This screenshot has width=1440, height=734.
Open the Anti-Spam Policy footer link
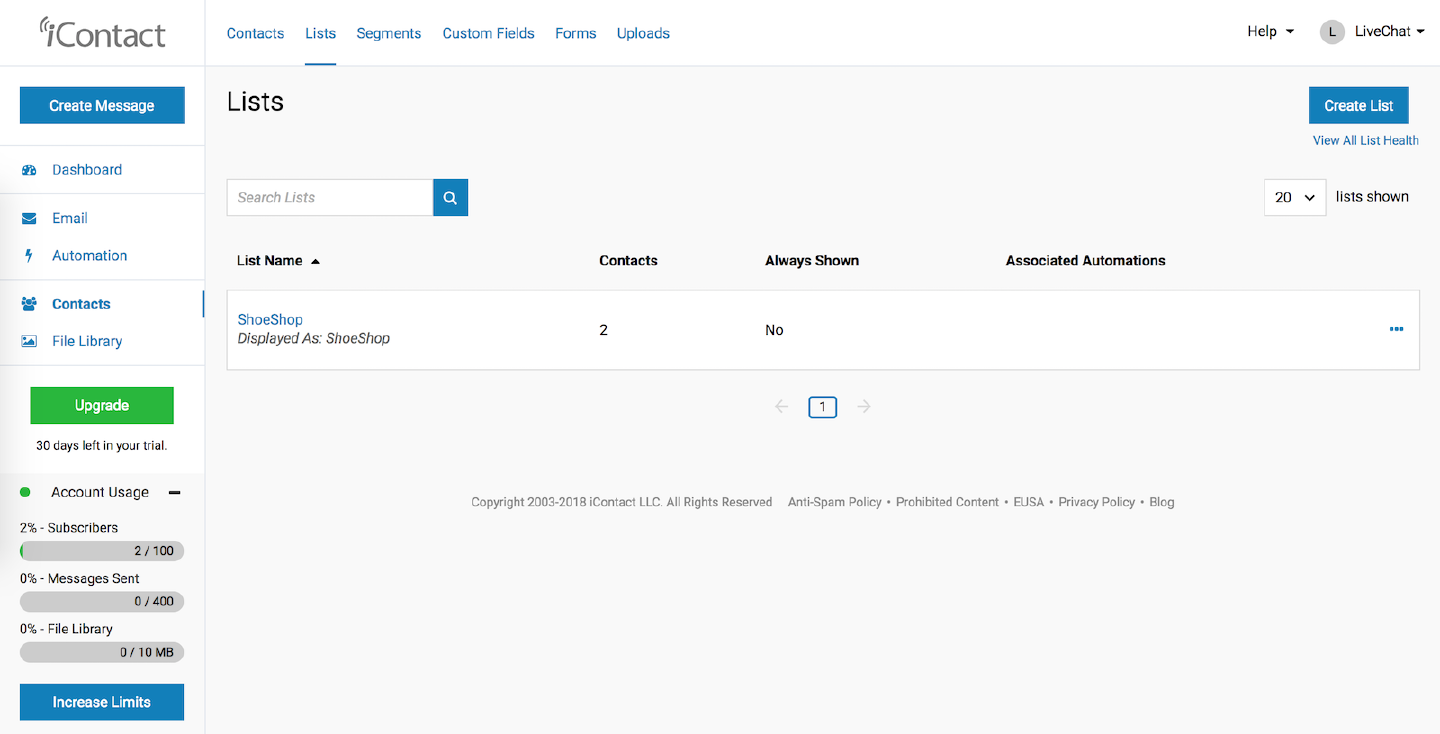coord(835,502)
